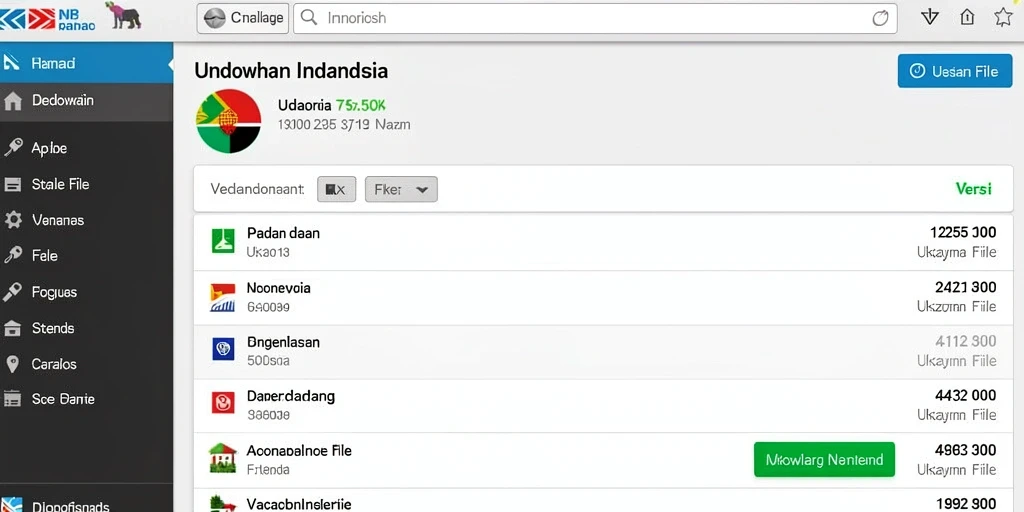Click the green 757.50K value
Viewport: 1024px width, 512px height.
360,105
